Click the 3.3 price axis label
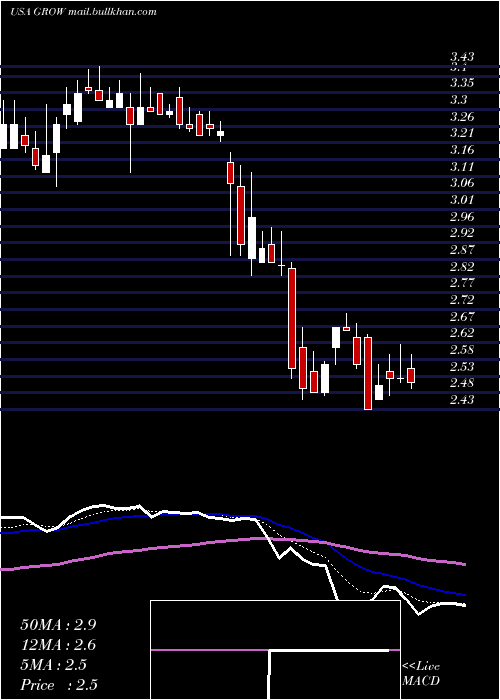500x700 pixels. point(458,100)
